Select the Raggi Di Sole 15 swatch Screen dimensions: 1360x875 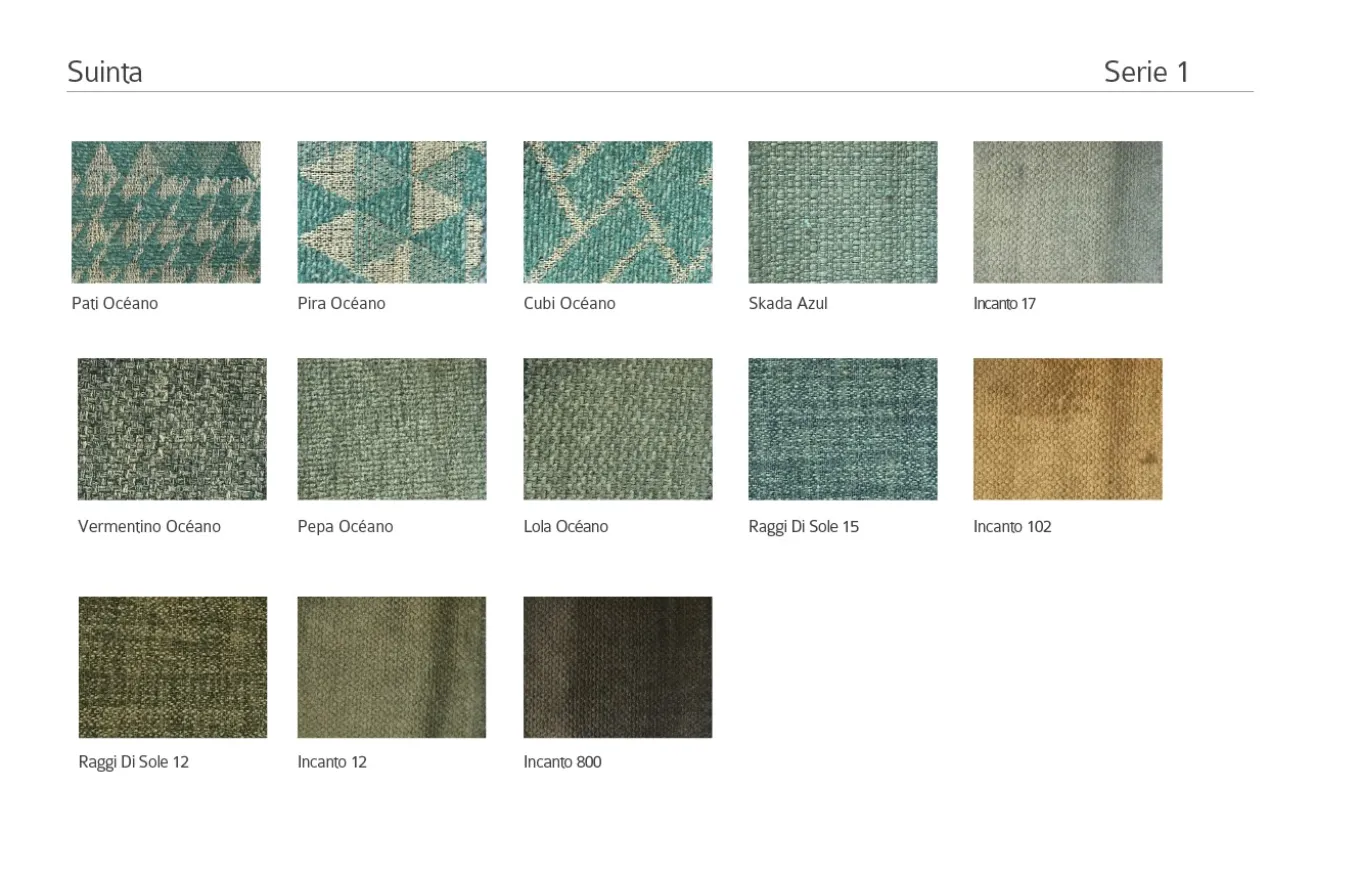pyautogui.click(x=843, y=429)
